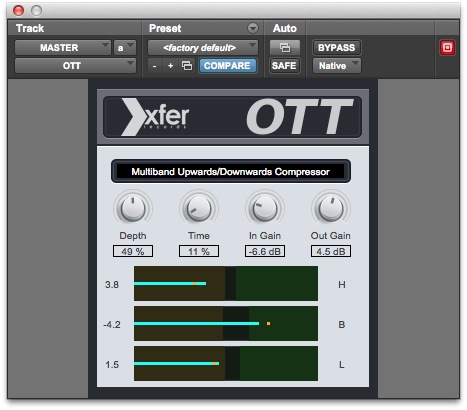Screen dimensions: 467x410
Task: Open the MASTER track selector dropdown
Action: (x=63, y=48)
